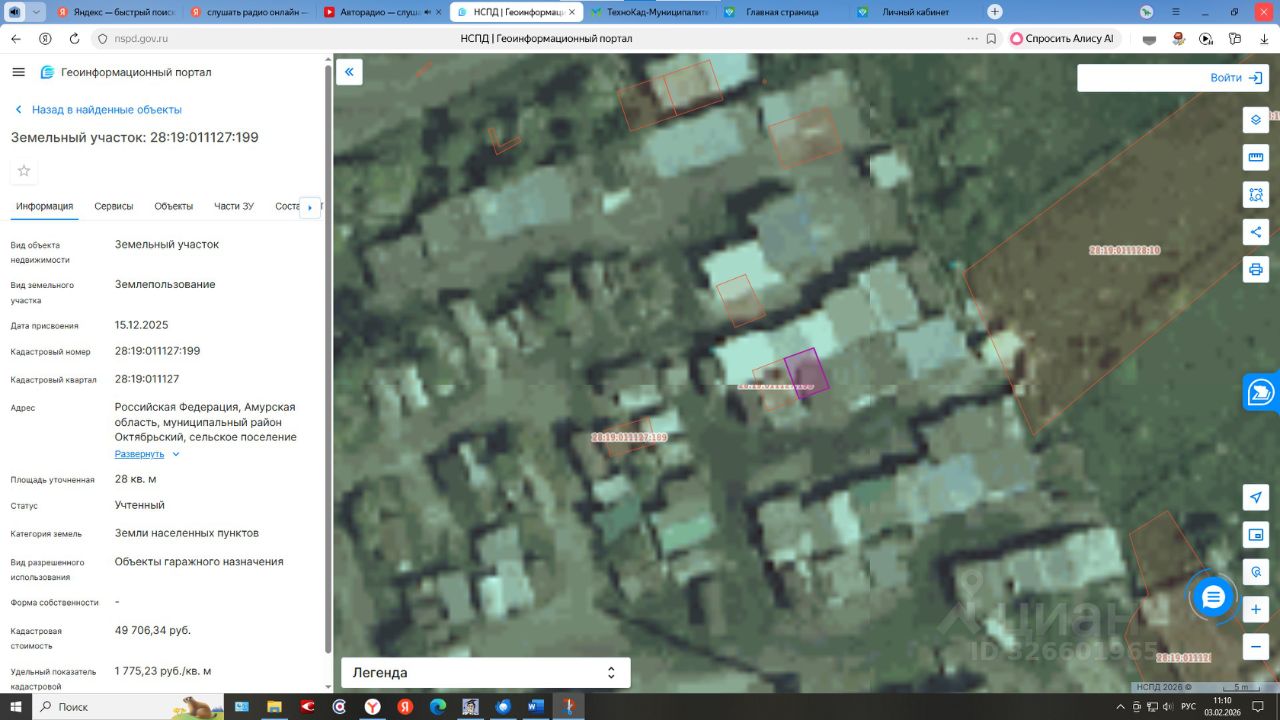Share the current map view

(x=1255, y=232)
